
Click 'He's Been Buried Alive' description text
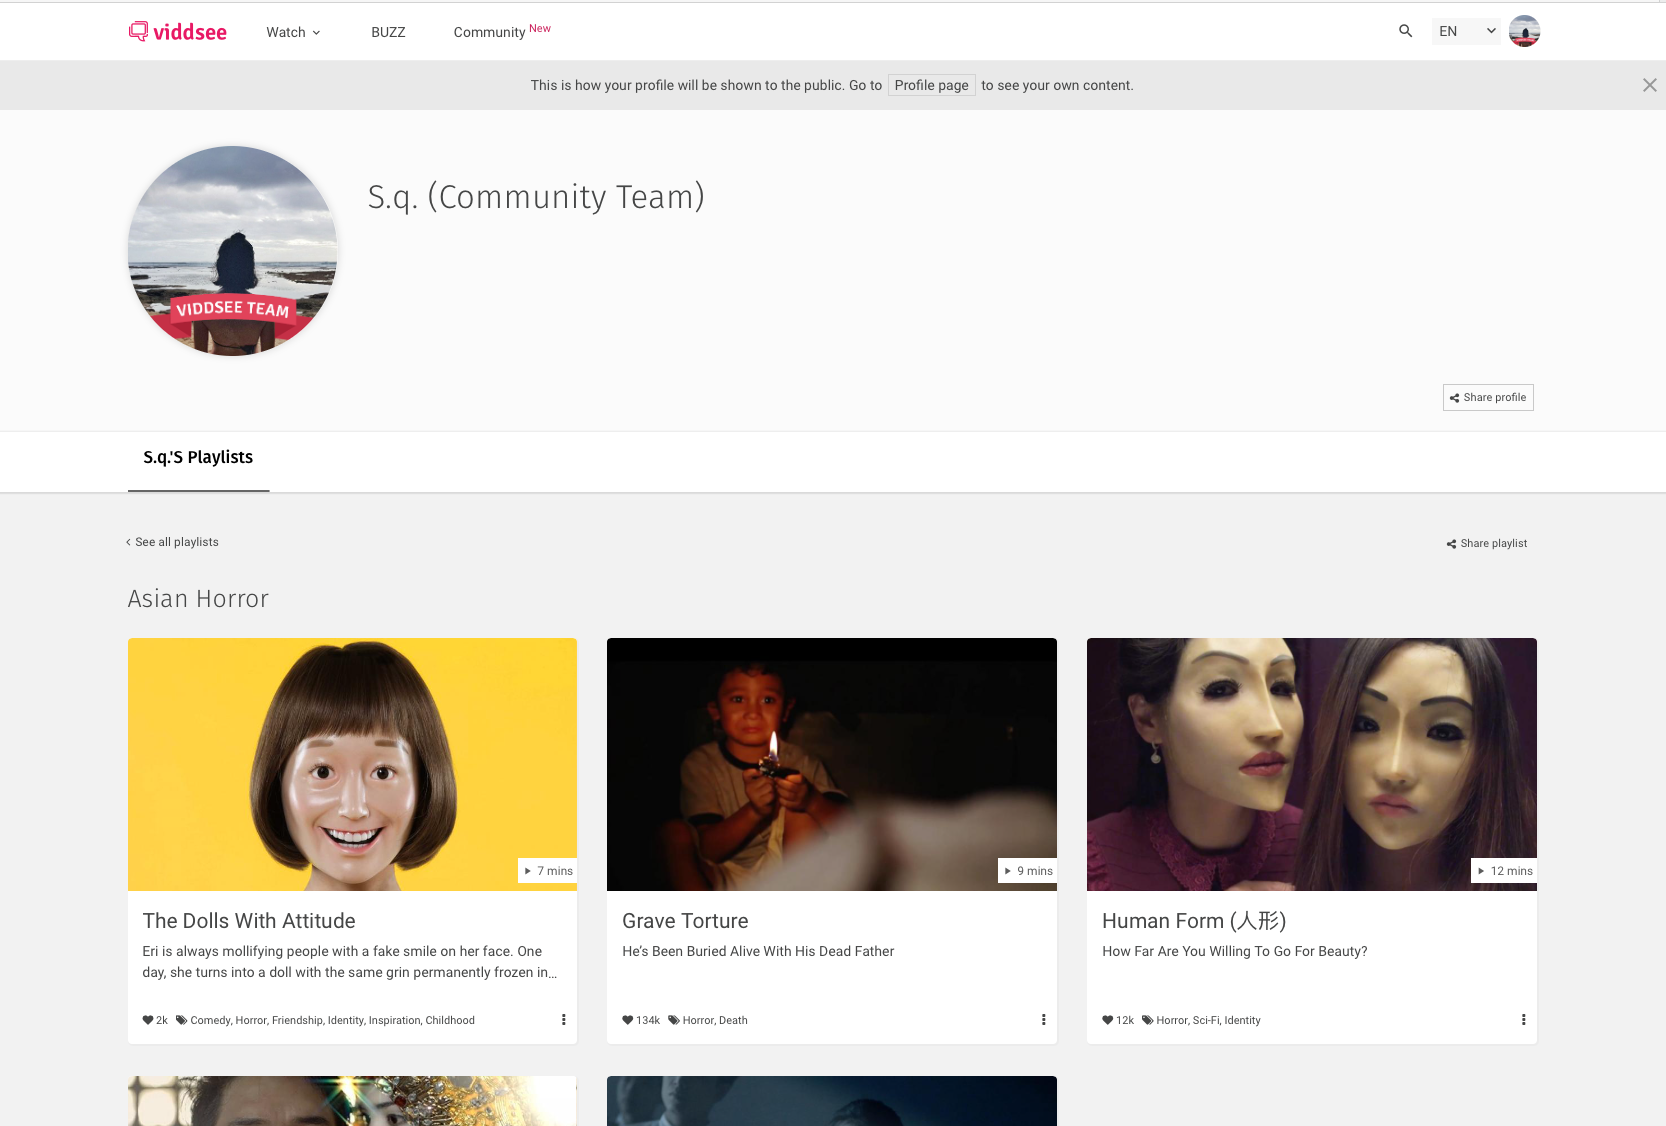coord(758,951)
